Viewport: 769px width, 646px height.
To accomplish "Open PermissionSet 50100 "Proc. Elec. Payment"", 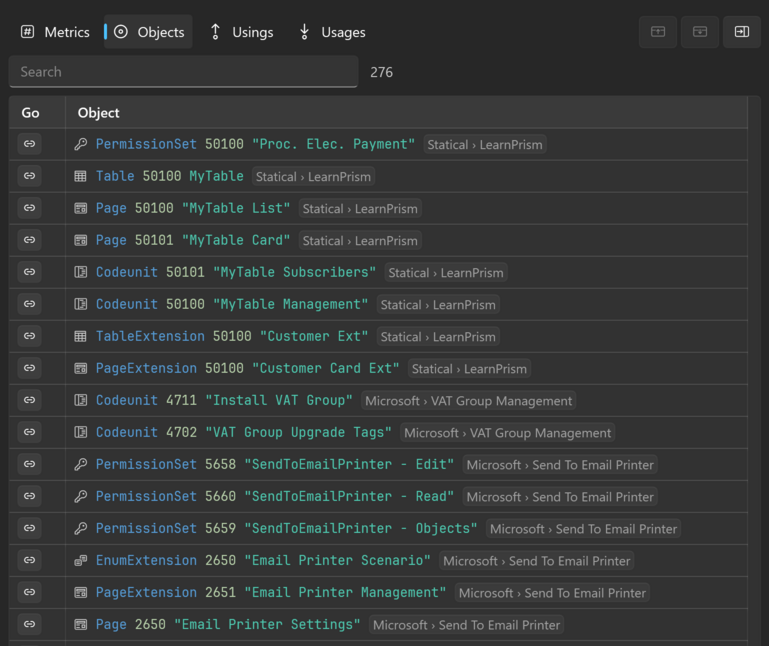I will click(x=255, y=144).
